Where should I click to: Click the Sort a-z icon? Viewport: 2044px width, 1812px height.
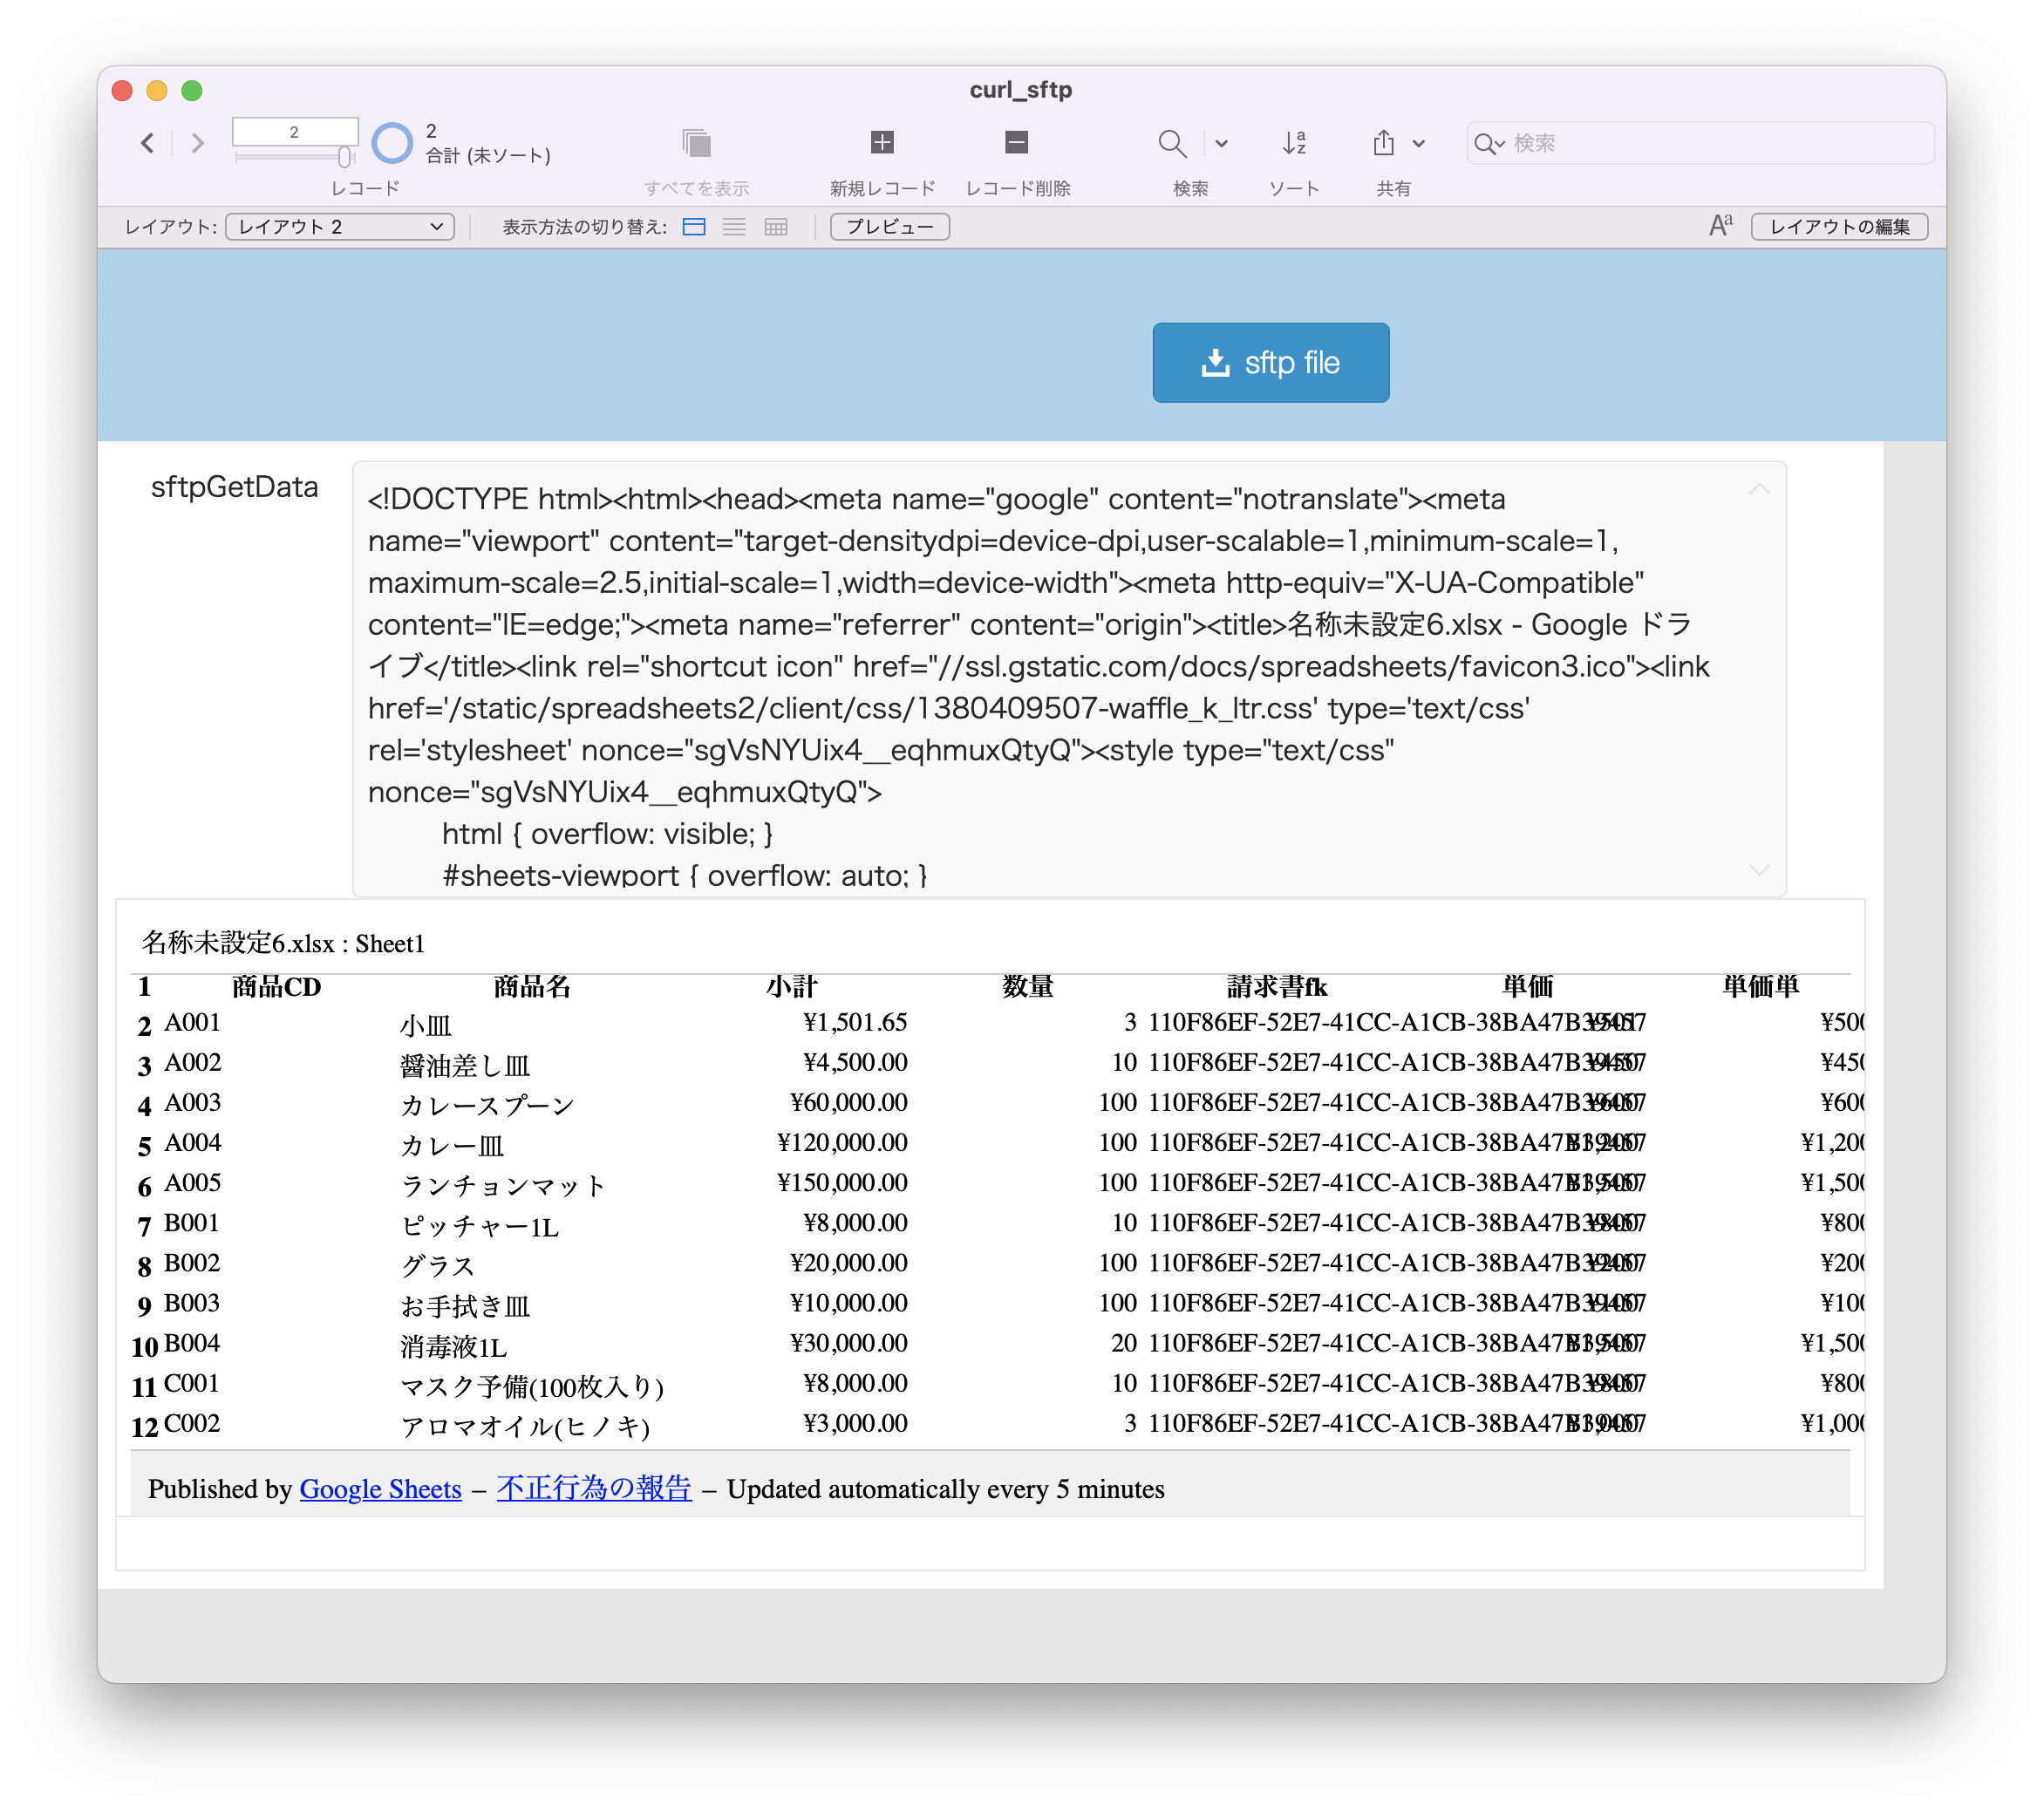click(x=1293, y=143)
